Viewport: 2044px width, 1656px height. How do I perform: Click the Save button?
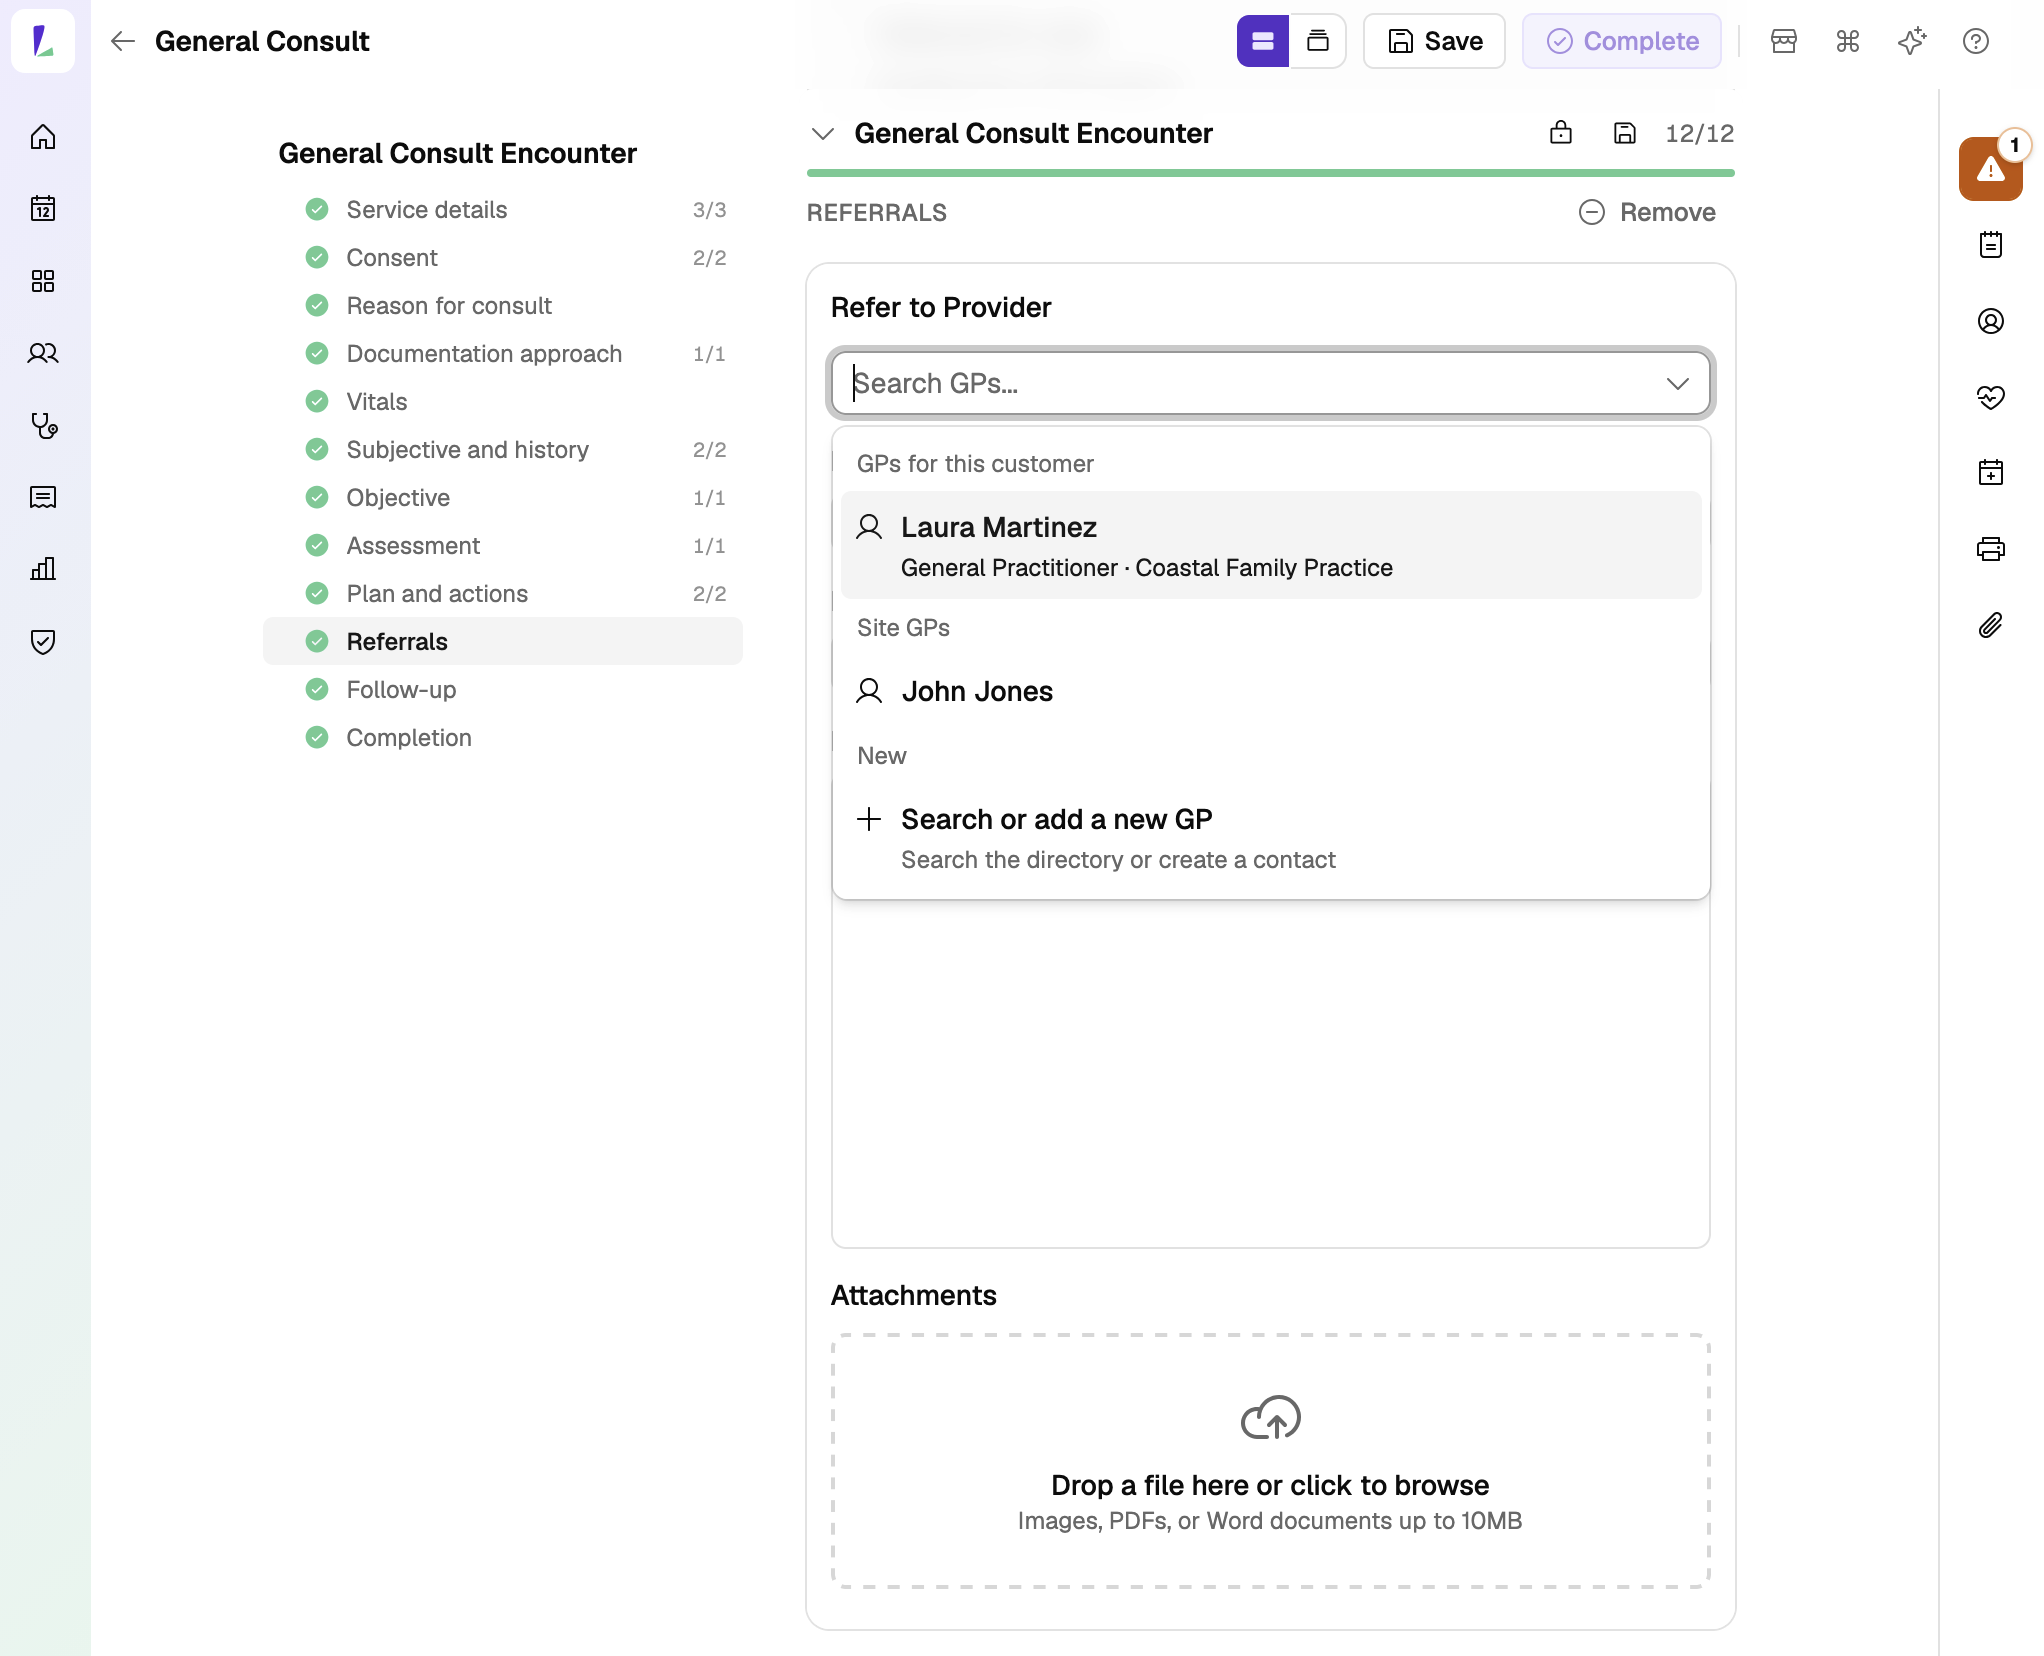(x=1434, y=41)
